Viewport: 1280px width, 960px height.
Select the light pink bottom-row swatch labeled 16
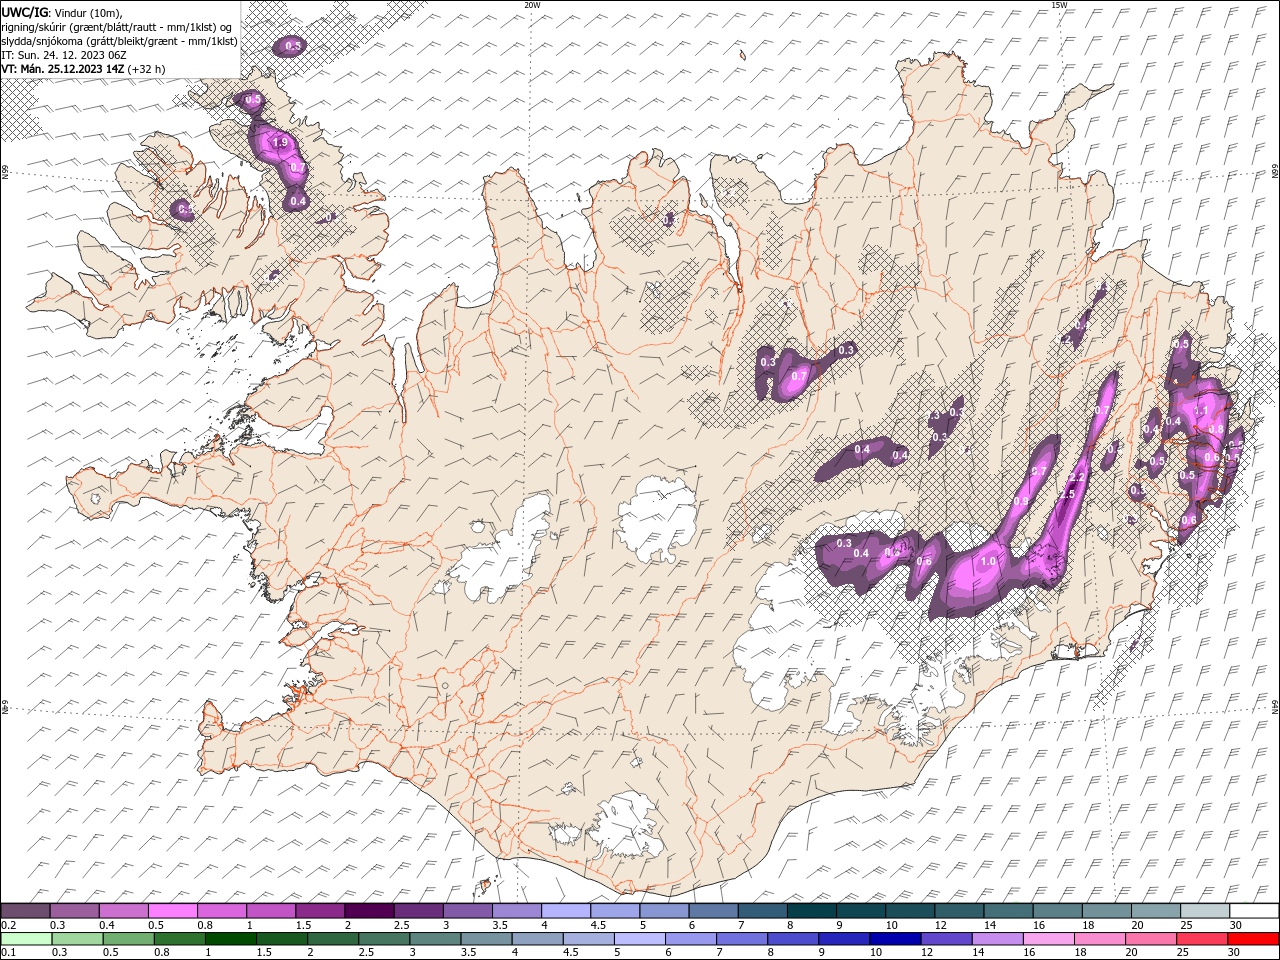(x=1047, y=939)
